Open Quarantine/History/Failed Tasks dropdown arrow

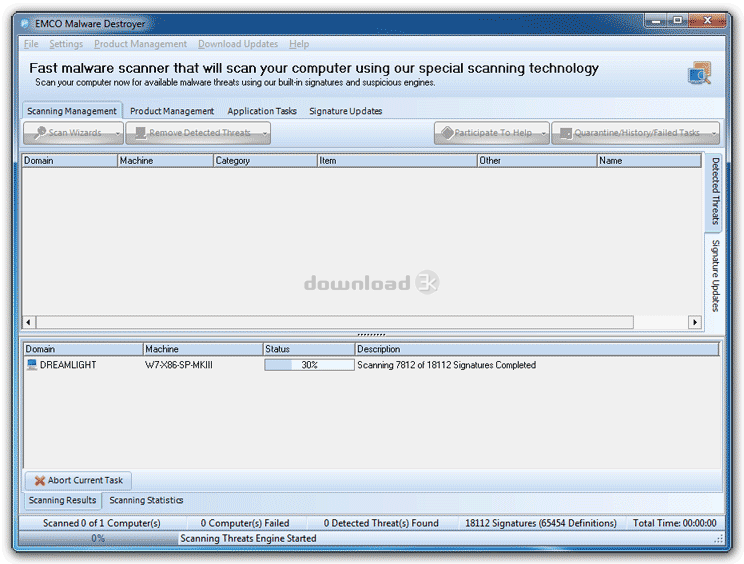click(x=714, y=133)
